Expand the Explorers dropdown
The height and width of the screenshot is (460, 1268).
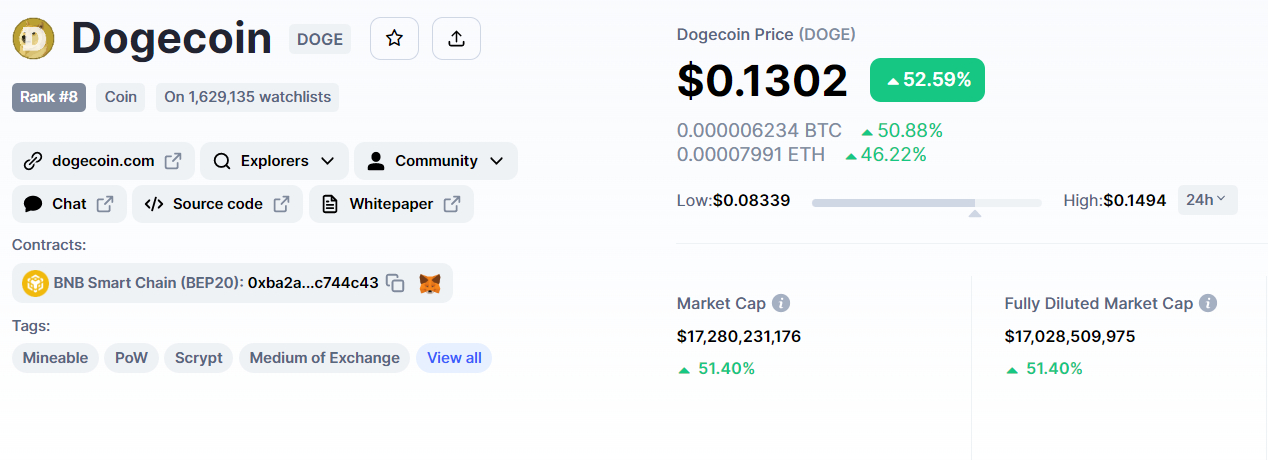(x=274, y=161)
